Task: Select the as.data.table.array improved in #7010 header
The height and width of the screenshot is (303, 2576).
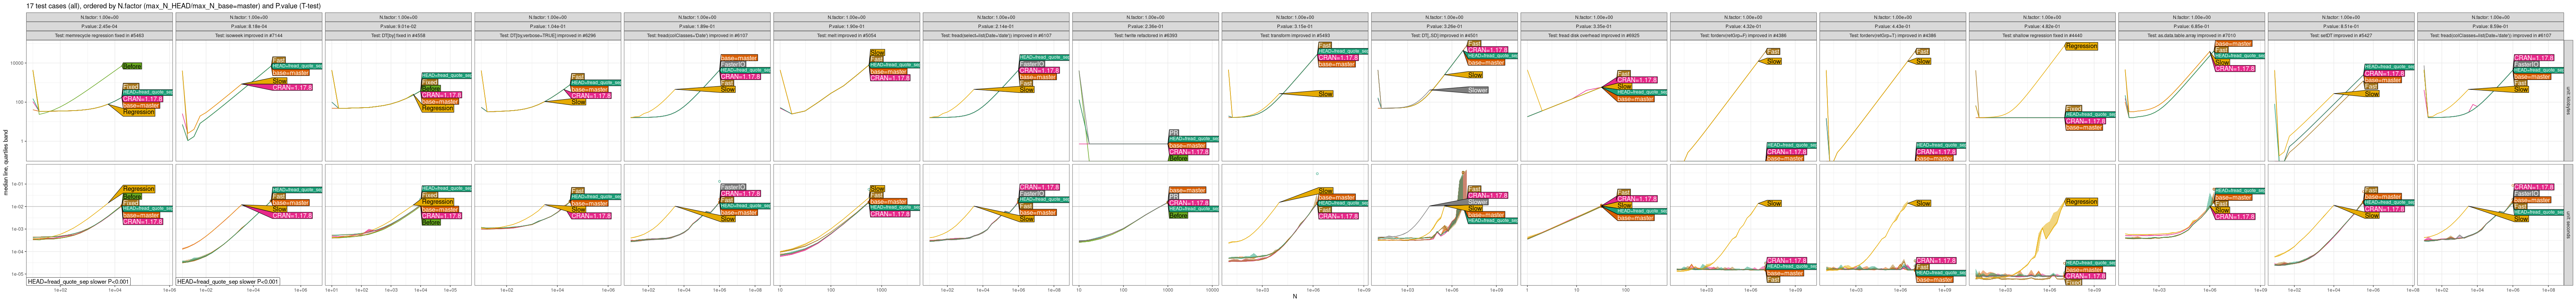Action: coord(2191,35)
